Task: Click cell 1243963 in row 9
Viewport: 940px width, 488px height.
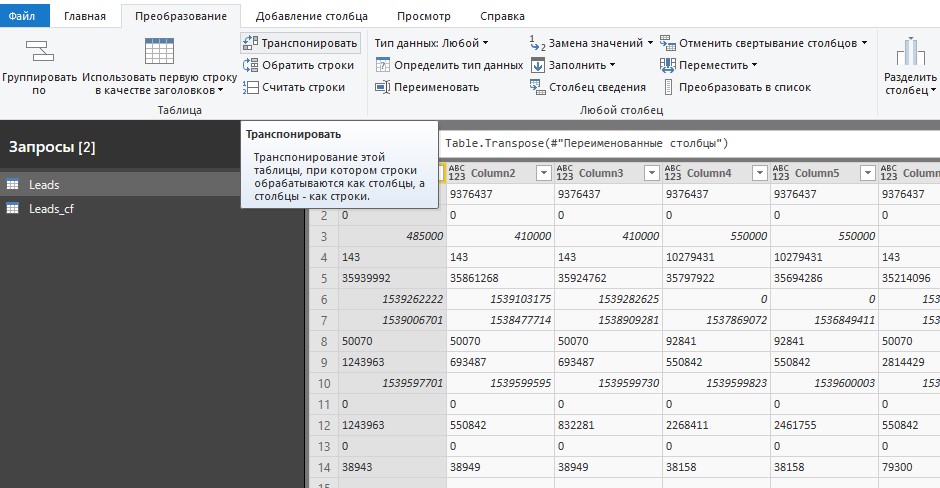Action: pos(392,362)
